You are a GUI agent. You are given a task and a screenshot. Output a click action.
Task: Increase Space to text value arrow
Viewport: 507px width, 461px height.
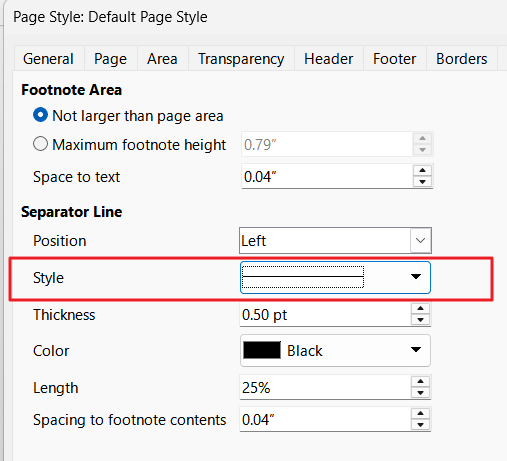pos(422,170)
